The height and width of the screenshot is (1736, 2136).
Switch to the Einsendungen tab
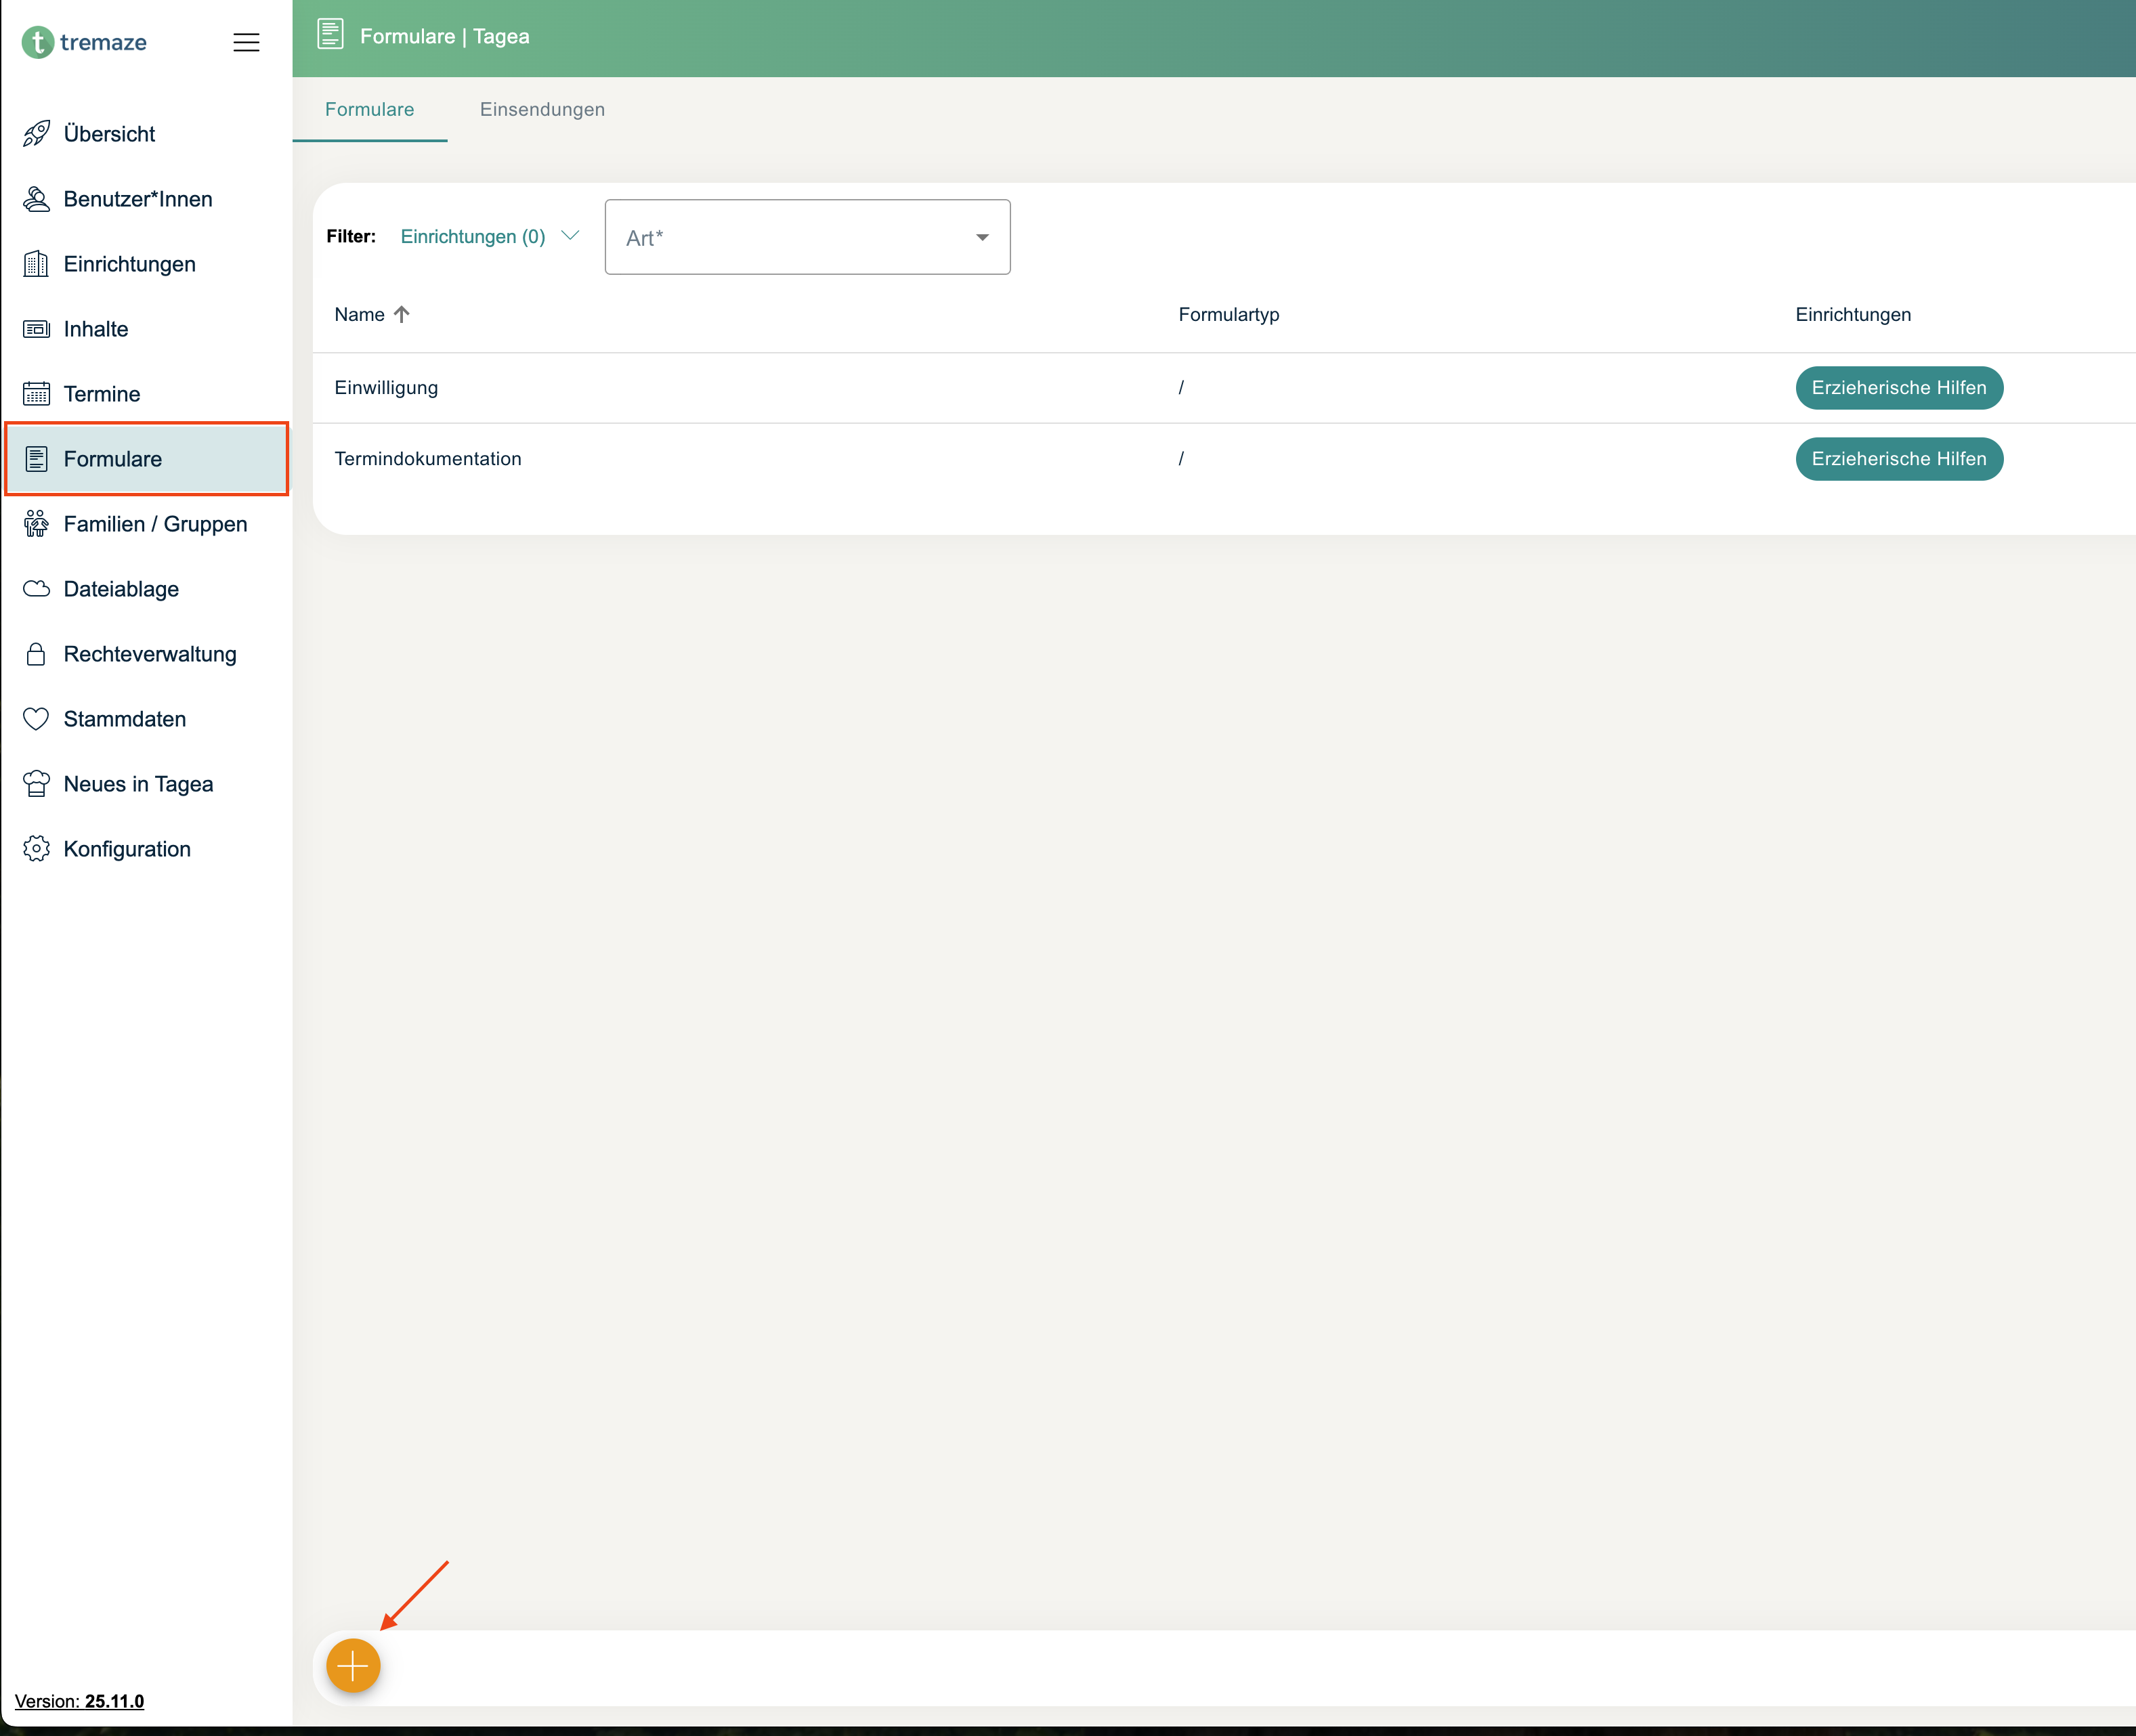coord(542,109)
